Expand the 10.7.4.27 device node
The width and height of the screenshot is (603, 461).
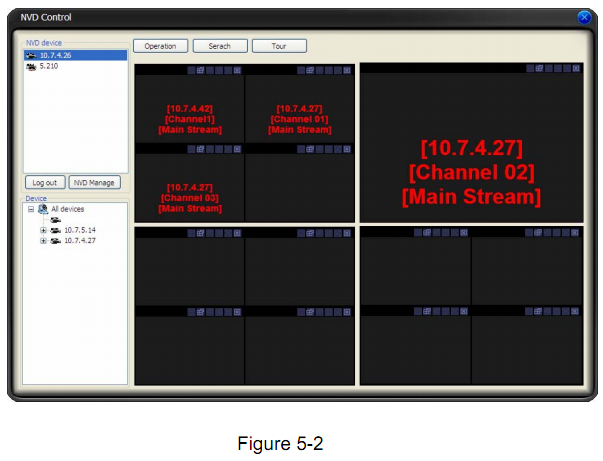(x=43, y=241)
